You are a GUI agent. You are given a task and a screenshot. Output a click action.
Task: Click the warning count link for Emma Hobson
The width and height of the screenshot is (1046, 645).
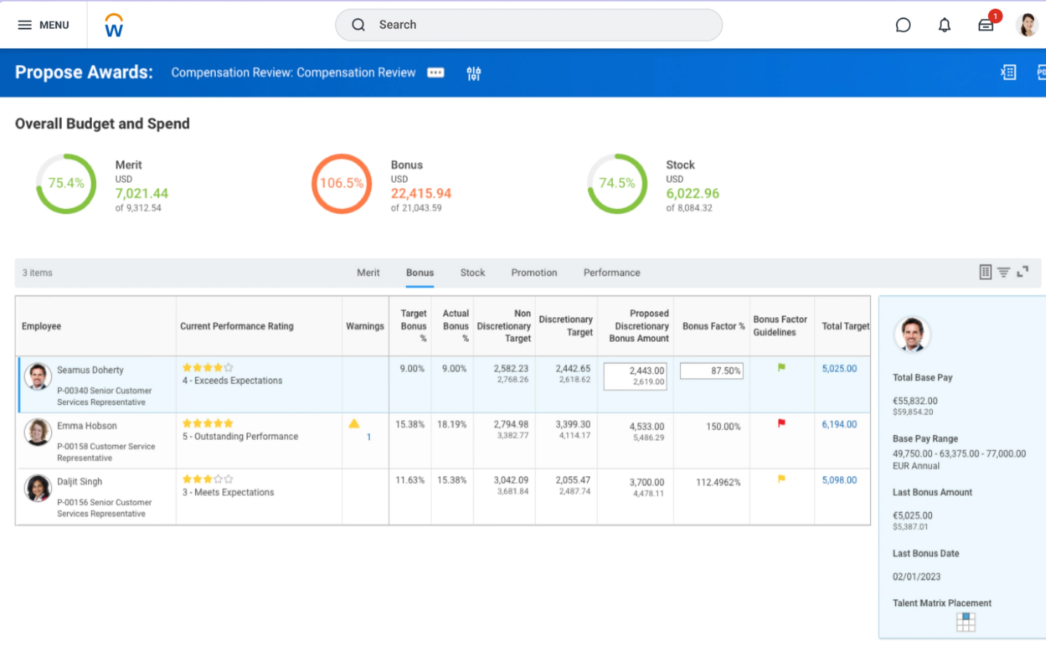pos(368,437)
